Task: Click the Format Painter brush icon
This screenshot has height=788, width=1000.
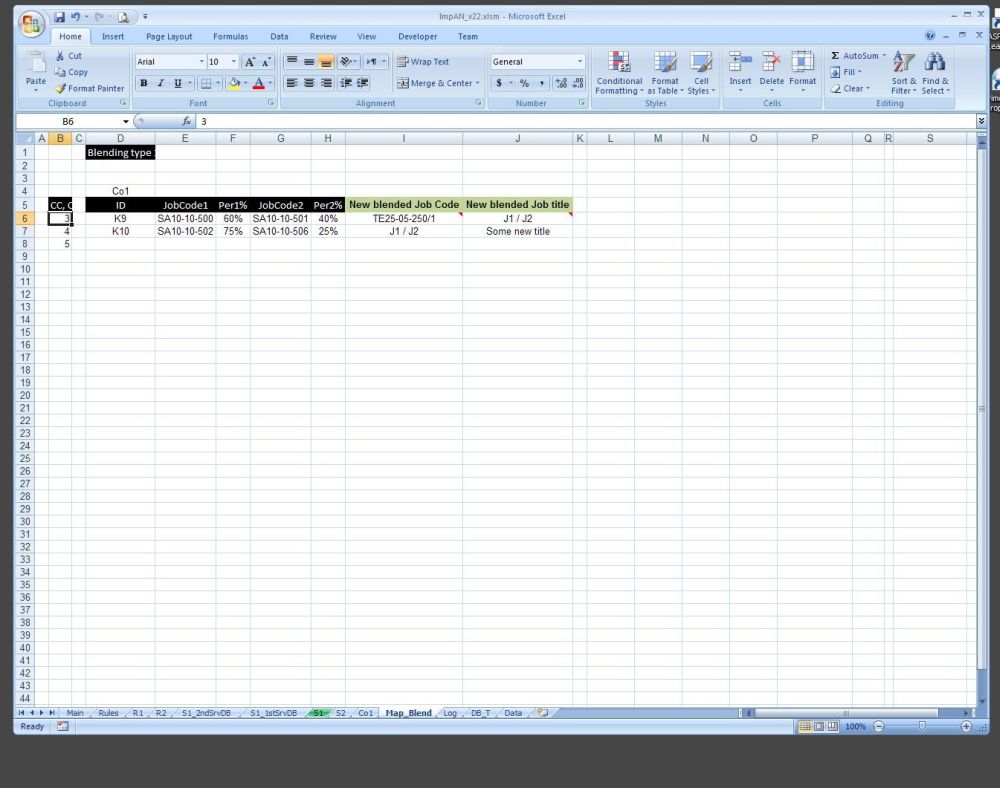Action: pos(61,89)
